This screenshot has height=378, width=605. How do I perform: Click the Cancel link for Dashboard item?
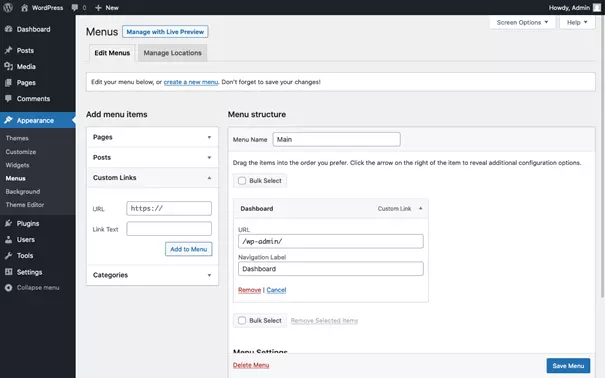click(276, 290)
